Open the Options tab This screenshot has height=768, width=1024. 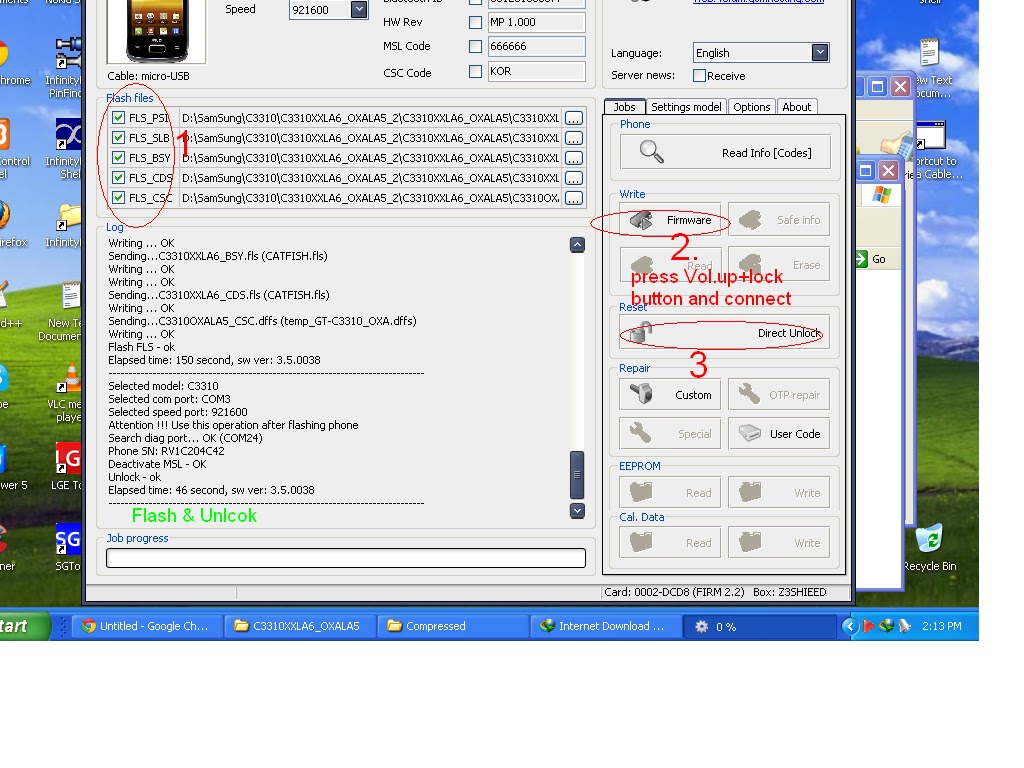pos(751,106)
